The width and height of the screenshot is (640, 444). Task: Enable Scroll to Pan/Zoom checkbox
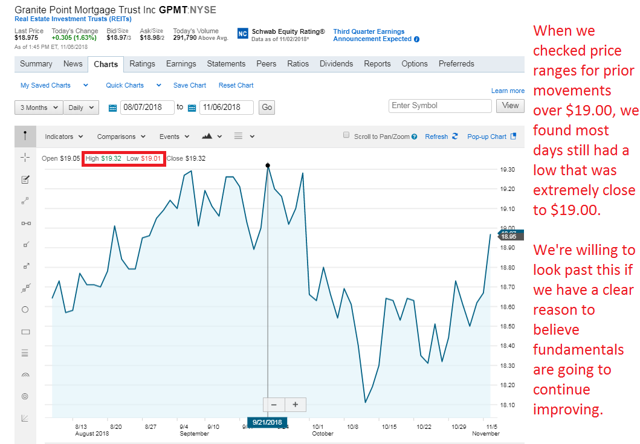pos(346,135)
